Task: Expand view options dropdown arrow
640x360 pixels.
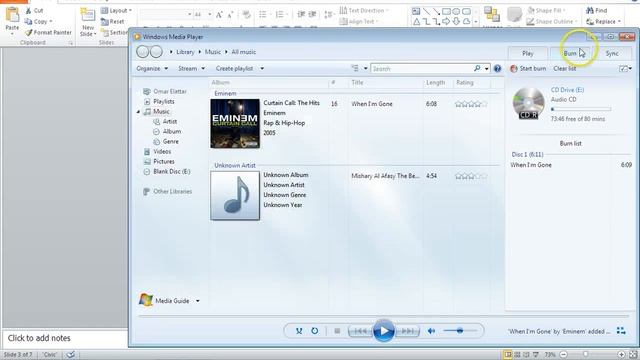Action: 365,69
